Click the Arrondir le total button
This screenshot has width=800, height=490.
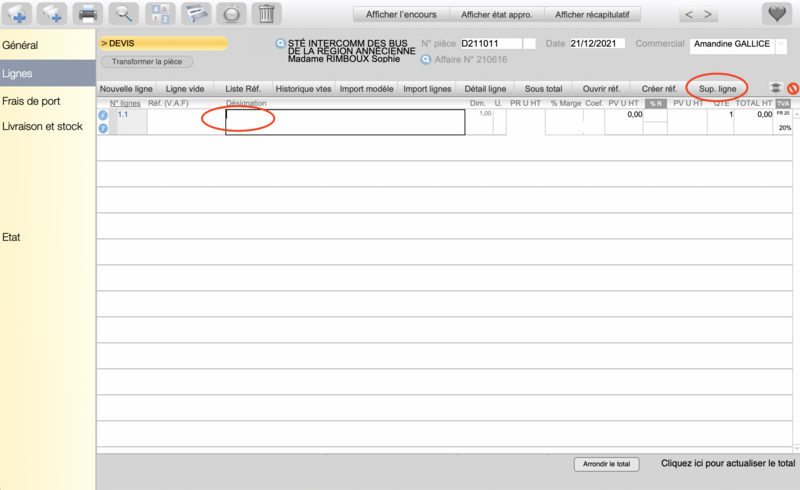[606, 465]
